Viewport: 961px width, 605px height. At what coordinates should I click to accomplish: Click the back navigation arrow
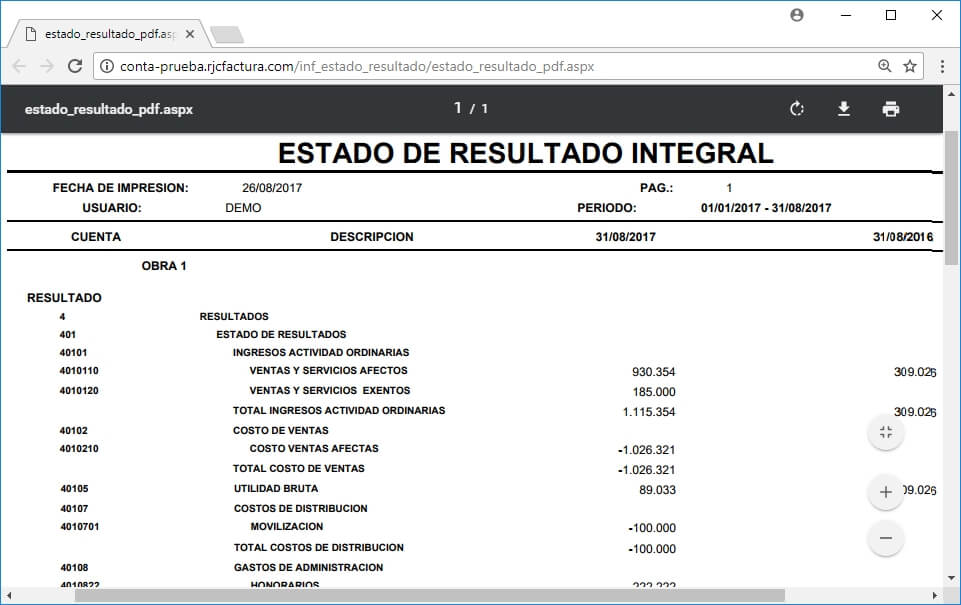point(20,65)
